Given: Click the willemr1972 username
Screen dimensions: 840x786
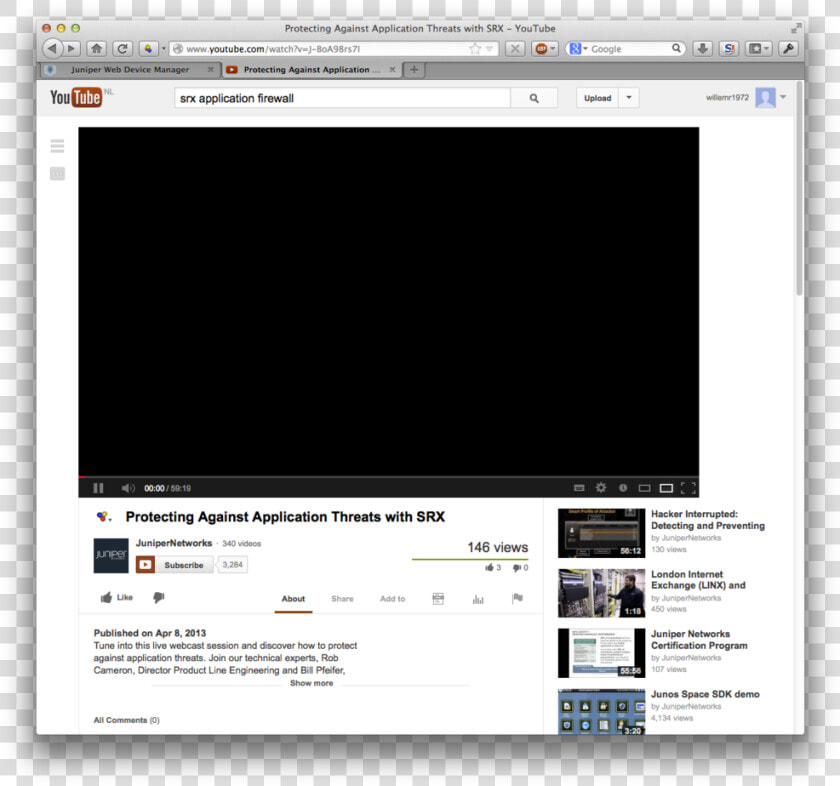Looking at the screenshot, I should point(727,98).
